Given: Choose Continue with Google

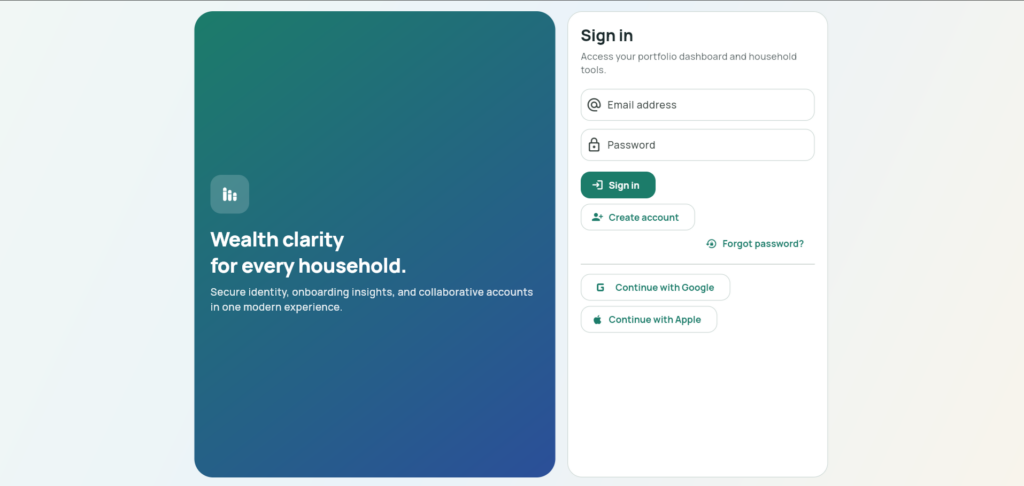Looking at the screenshot, I should [x=655, y=287].
